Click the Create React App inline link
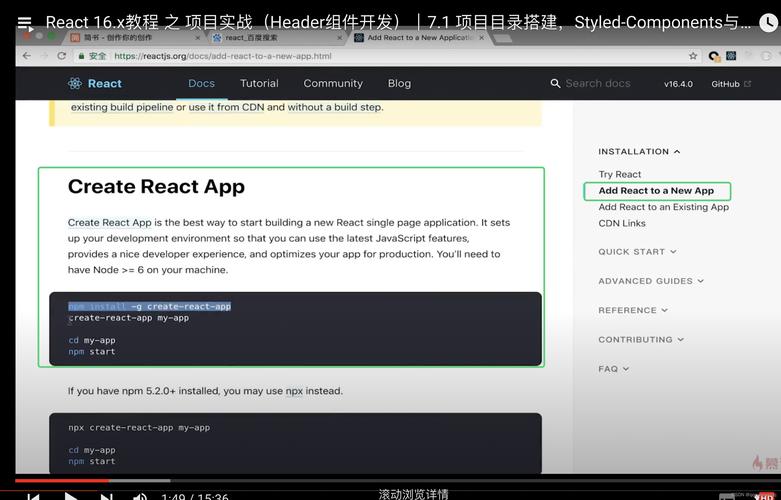 (110, 223)
